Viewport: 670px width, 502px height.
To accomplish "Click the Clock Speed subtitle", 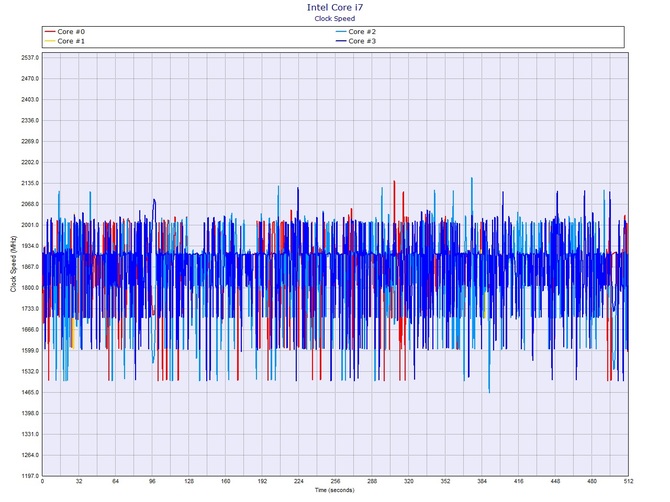I will point(335,18).
